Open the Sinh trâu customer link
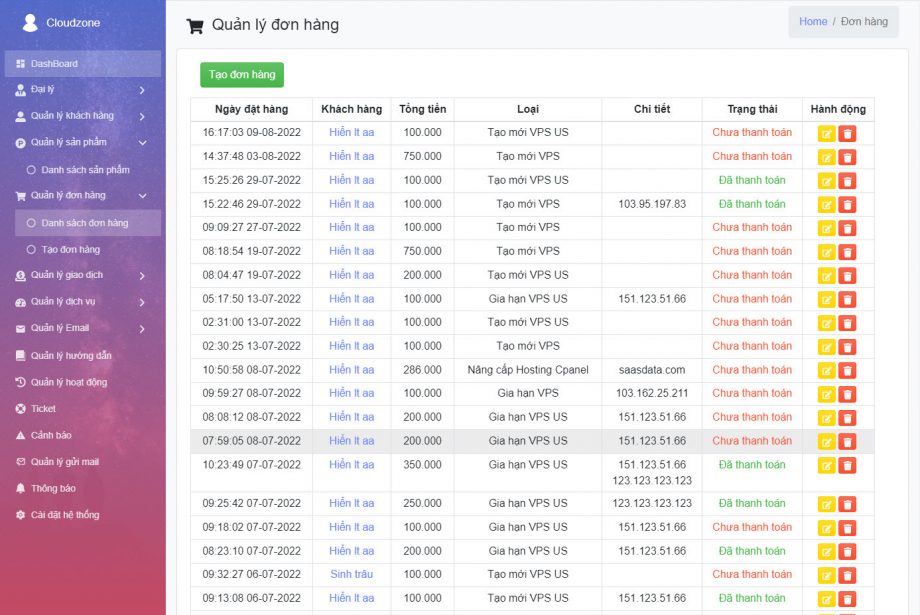The width and height of the screenshot is (920, 615). click(352, 574)
